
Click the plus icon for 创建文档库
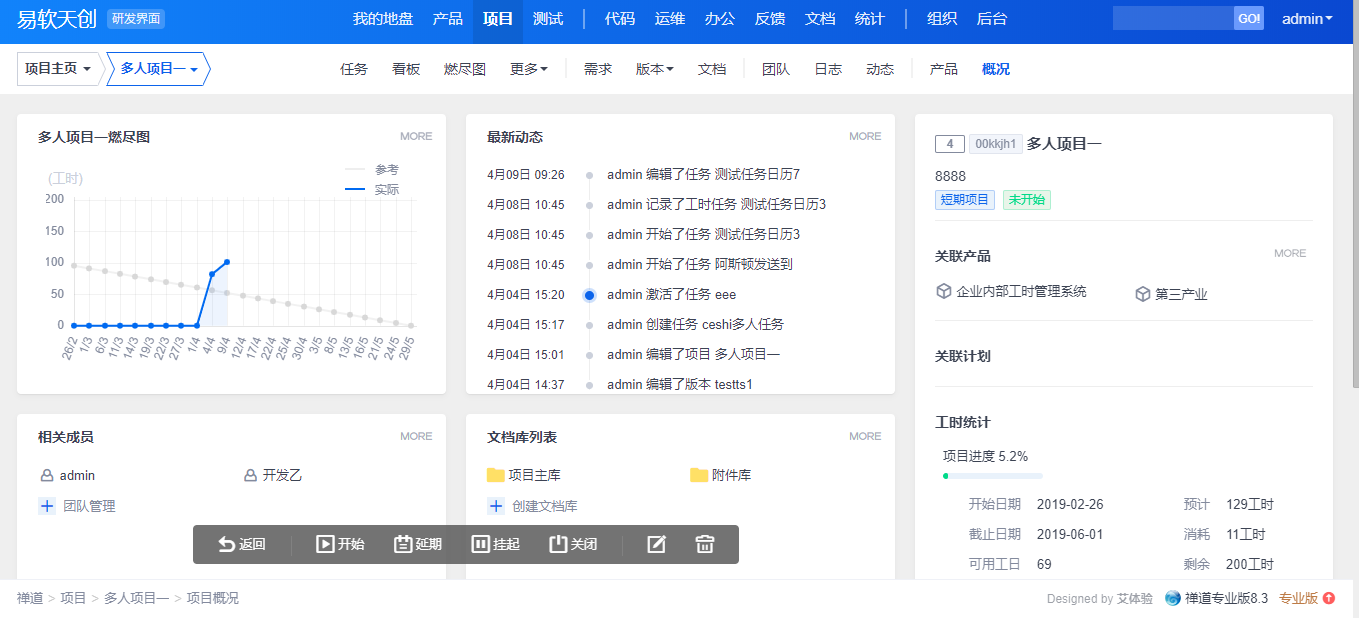coord(495,506)
